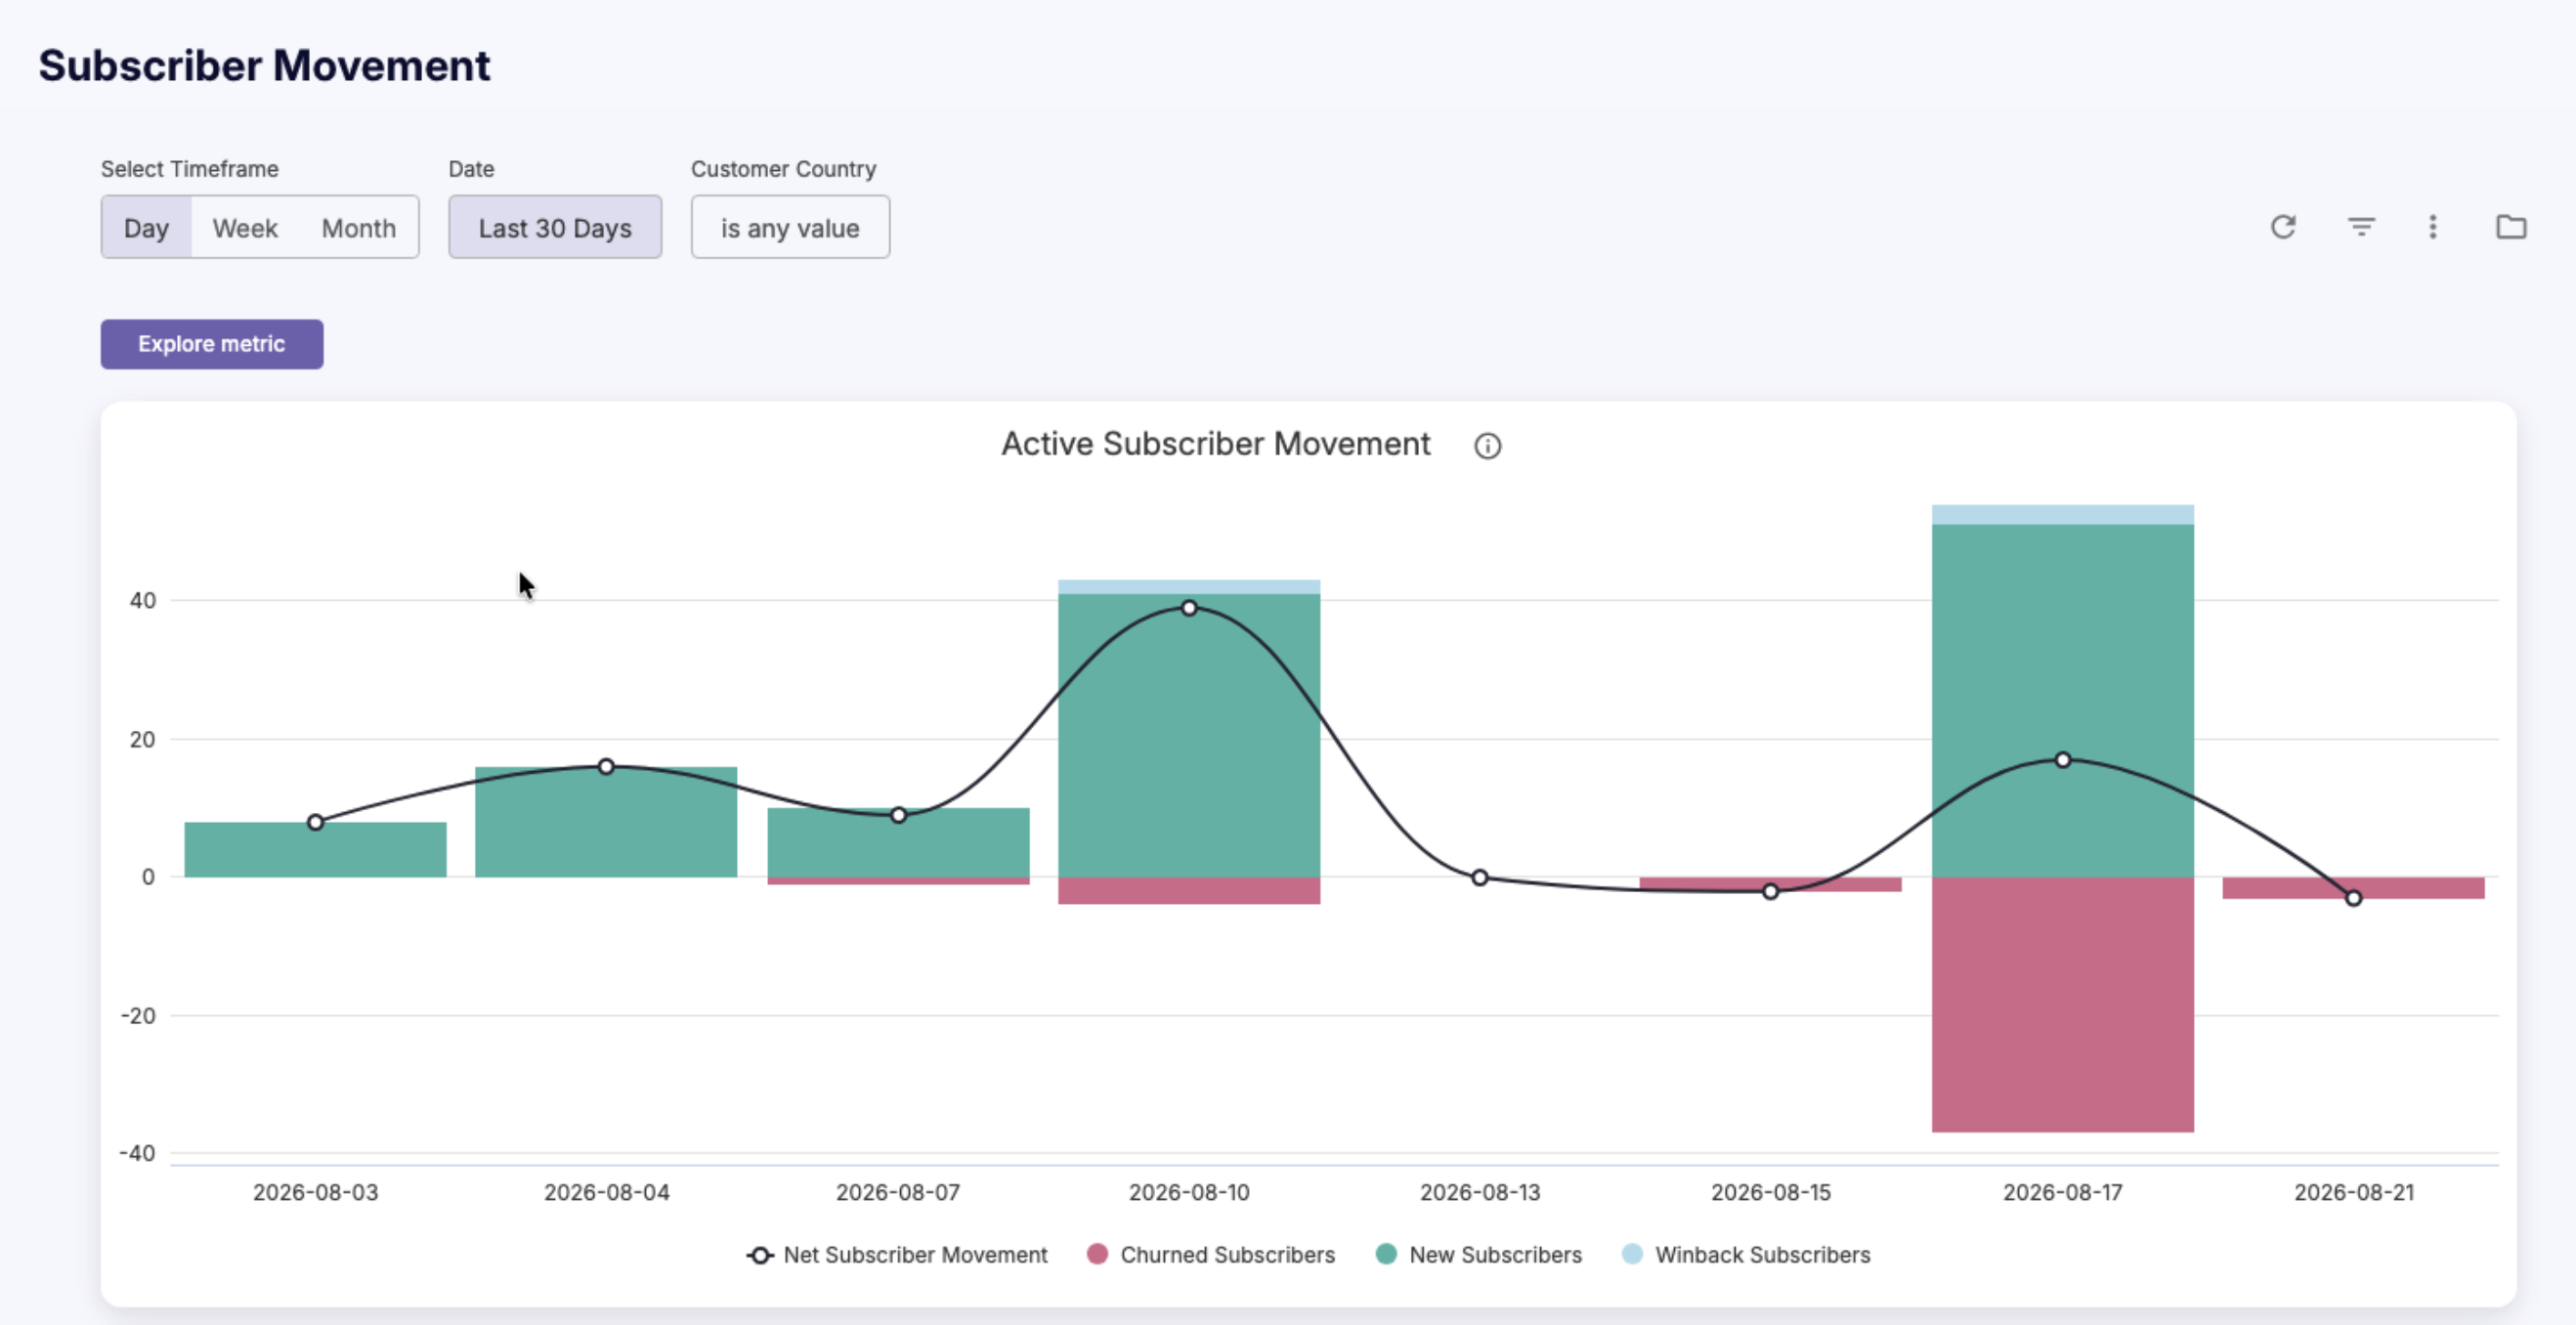Click the green new subscribers bar for 2026-08-04
The width and height of the screenshot is (2576, 1325).
tap(606, 822)
